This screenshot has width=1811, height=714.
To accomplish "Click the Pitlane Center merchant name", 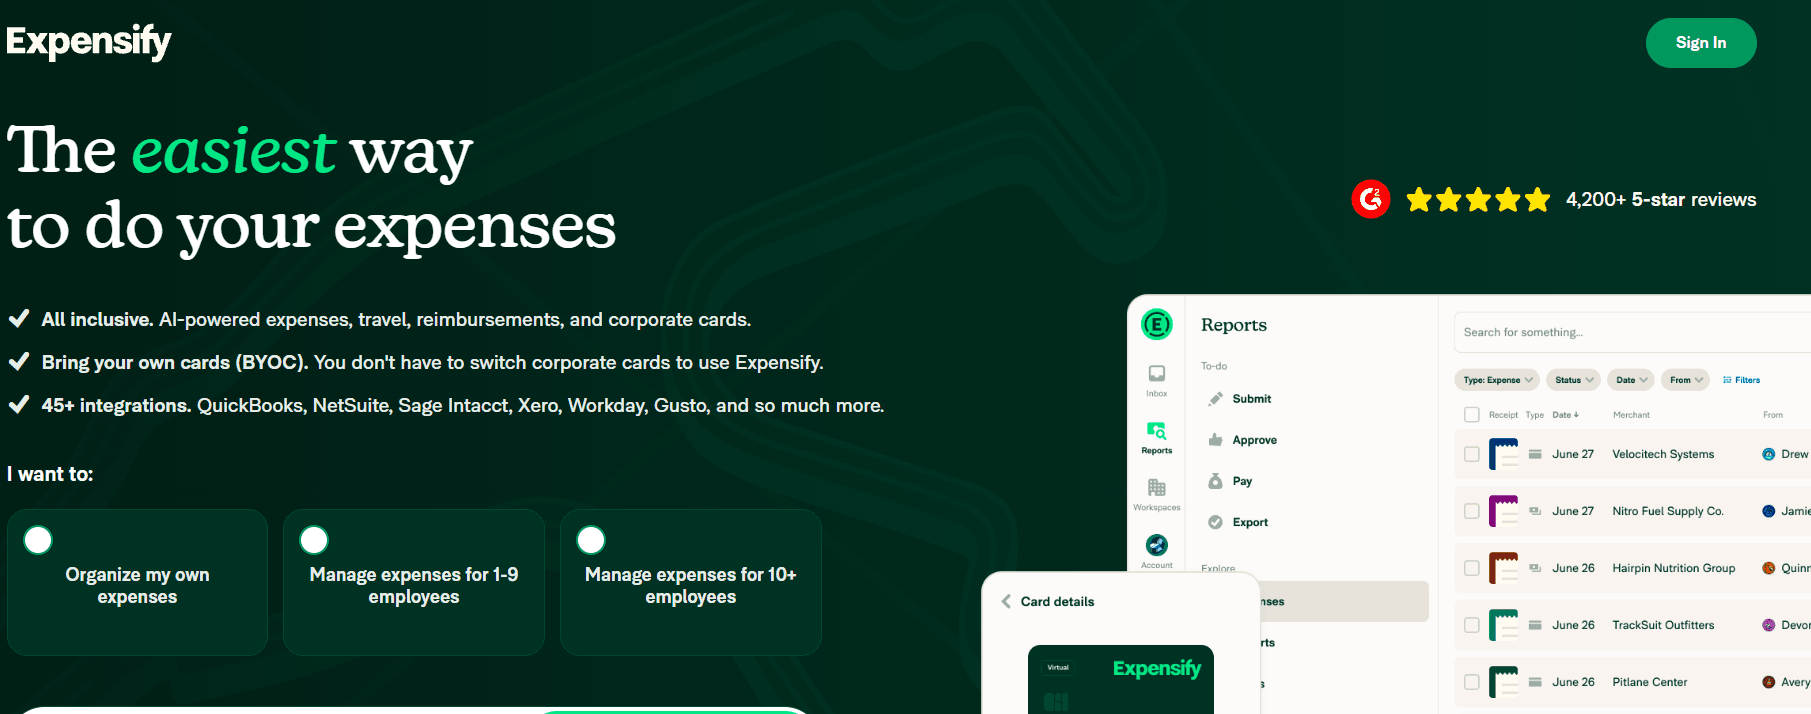I will pyautogui.click(x=1650, y=682).
